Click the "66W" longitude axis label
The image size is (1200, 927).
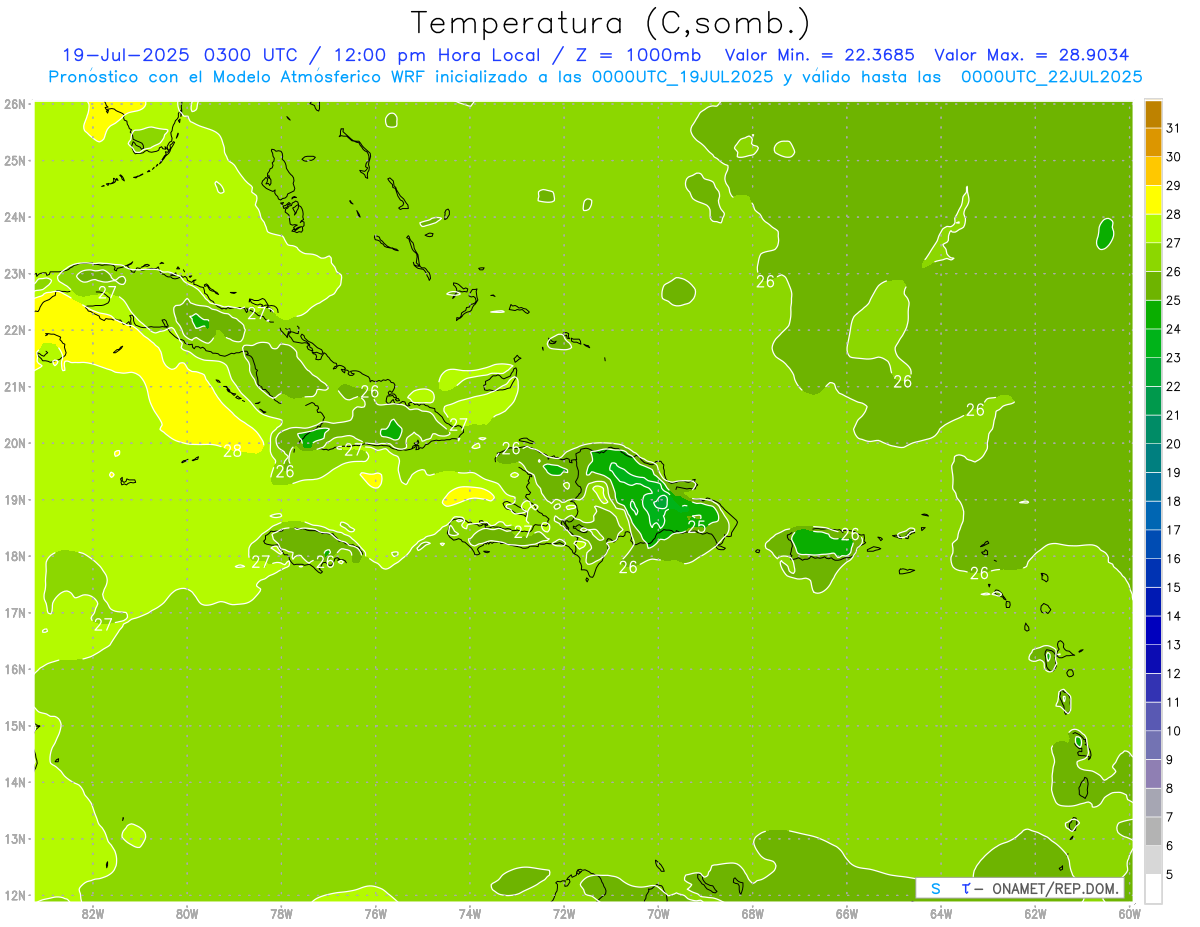[847, 913]
